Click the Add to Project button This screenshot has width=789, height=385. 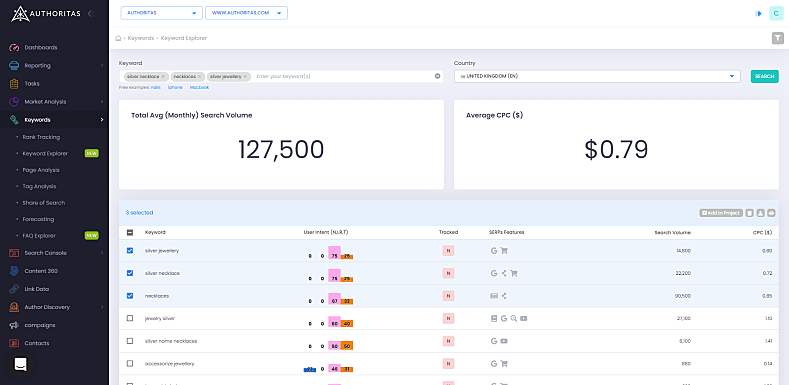721,213
